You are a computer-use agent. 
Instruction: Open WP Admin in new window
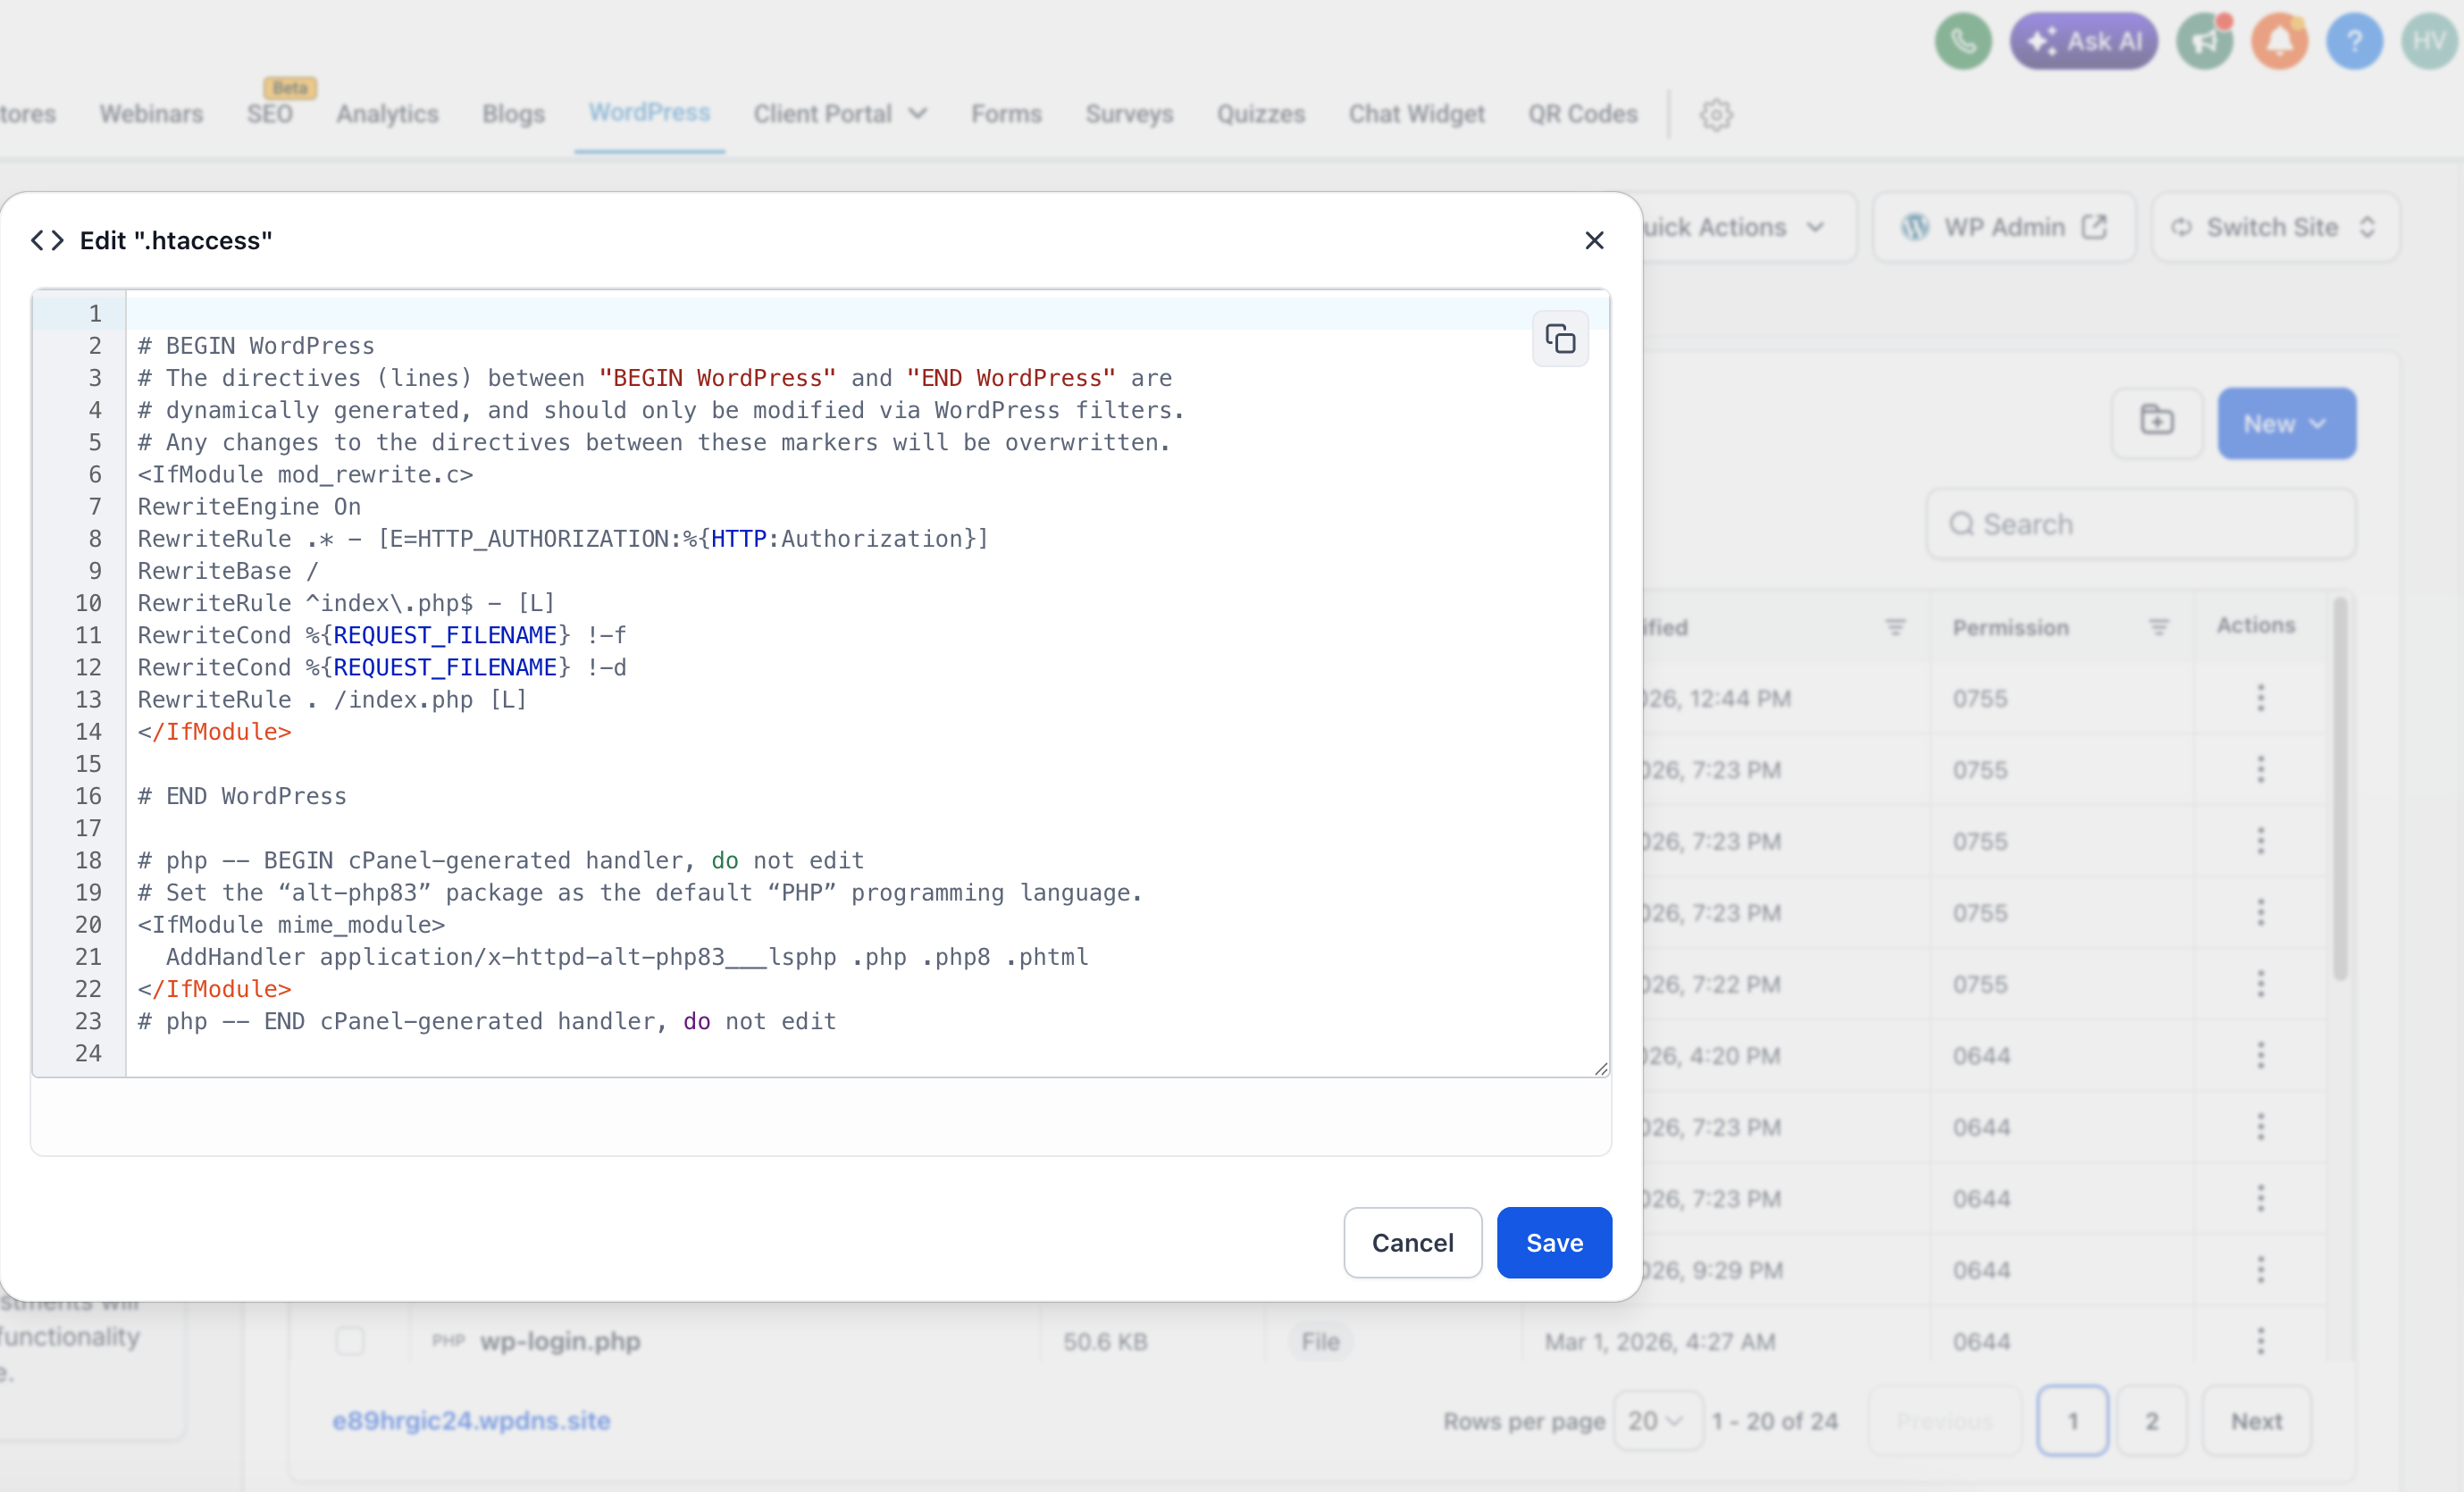(2004, 227)
